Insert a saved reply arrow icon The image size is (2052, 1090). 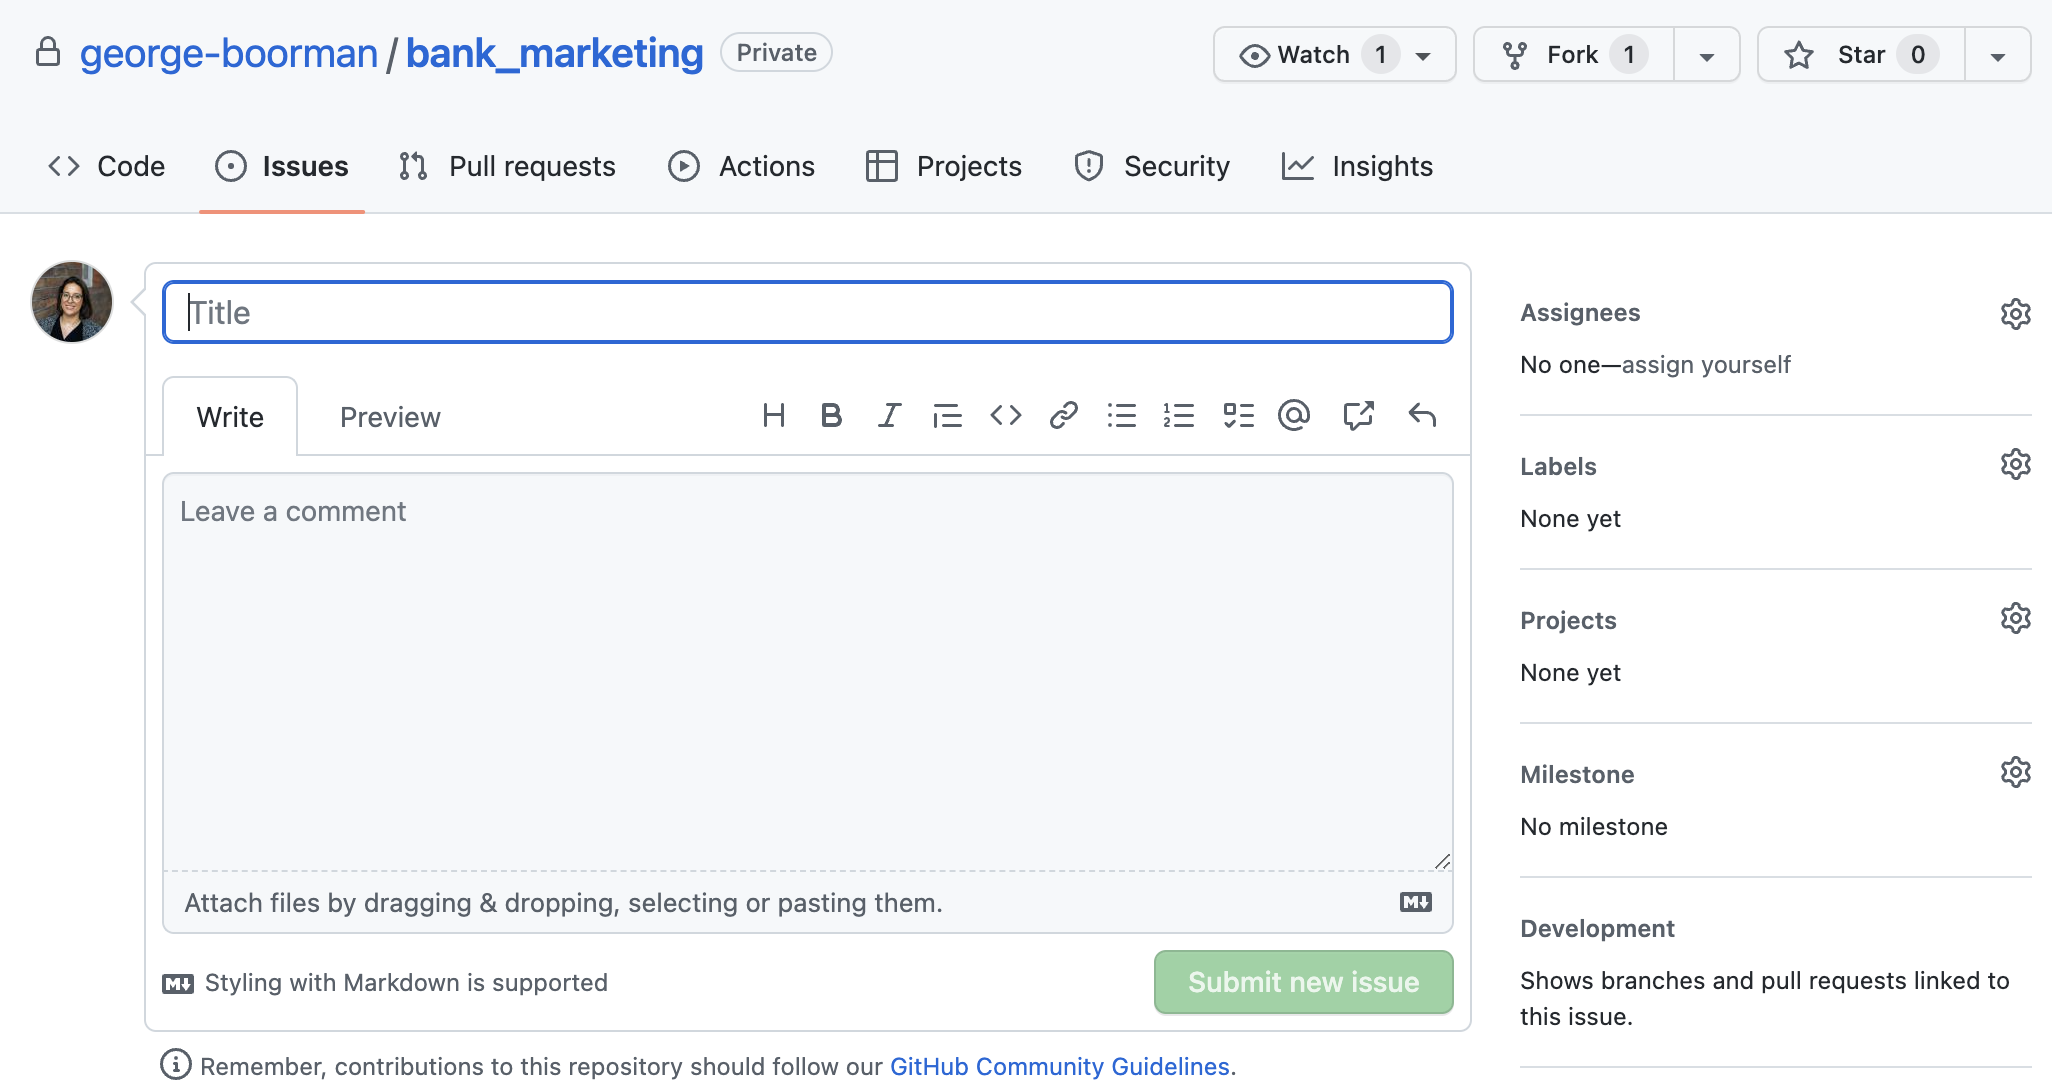(1422, 415)
